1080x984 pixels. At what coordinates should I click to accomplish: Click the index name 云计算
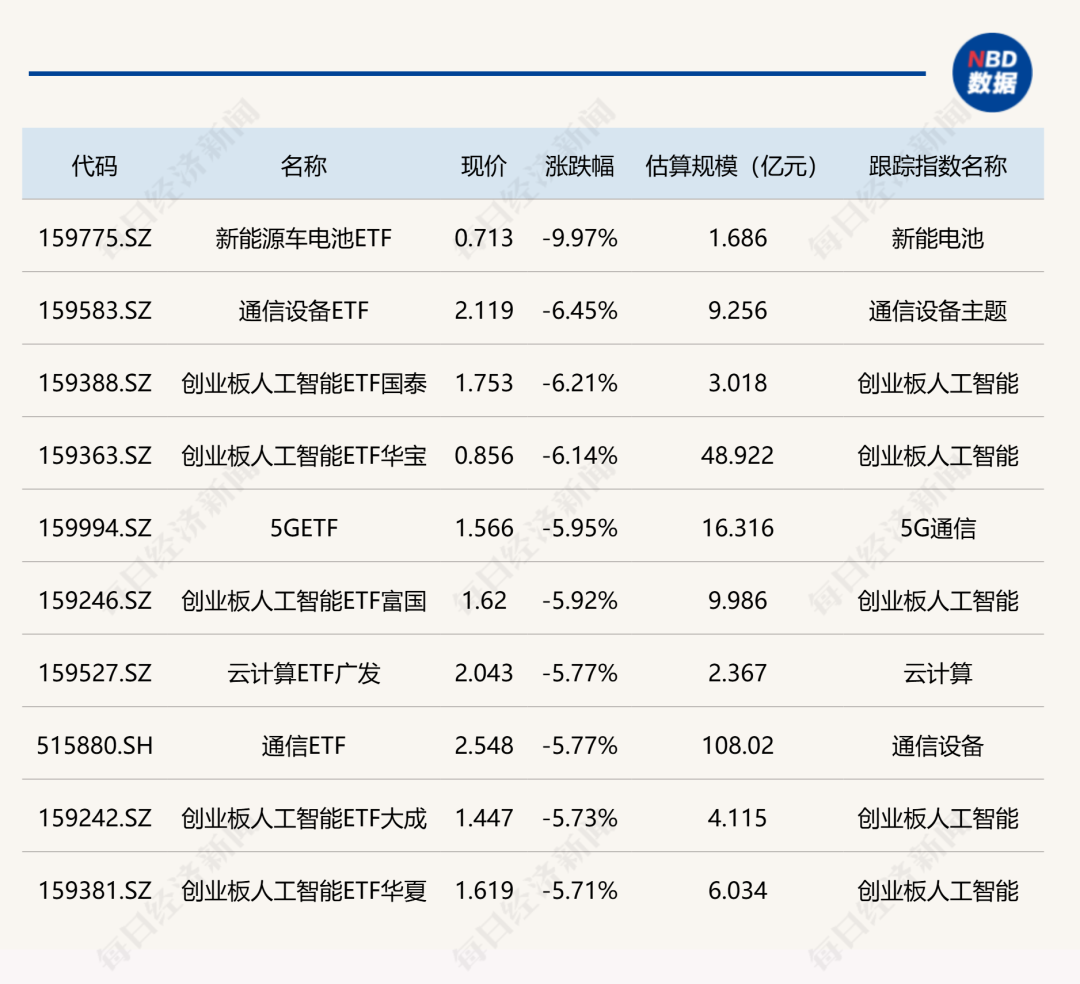point(937,673)
